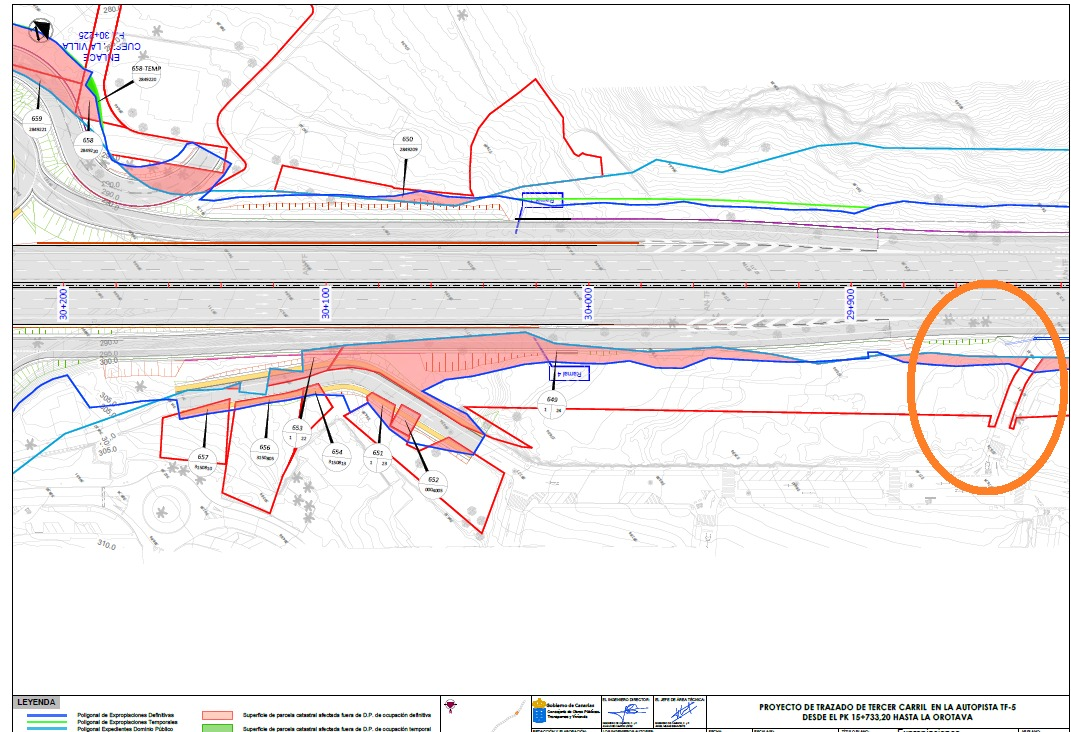
Task: Click the north arrow compass symbol
Action: pos(42,31)
